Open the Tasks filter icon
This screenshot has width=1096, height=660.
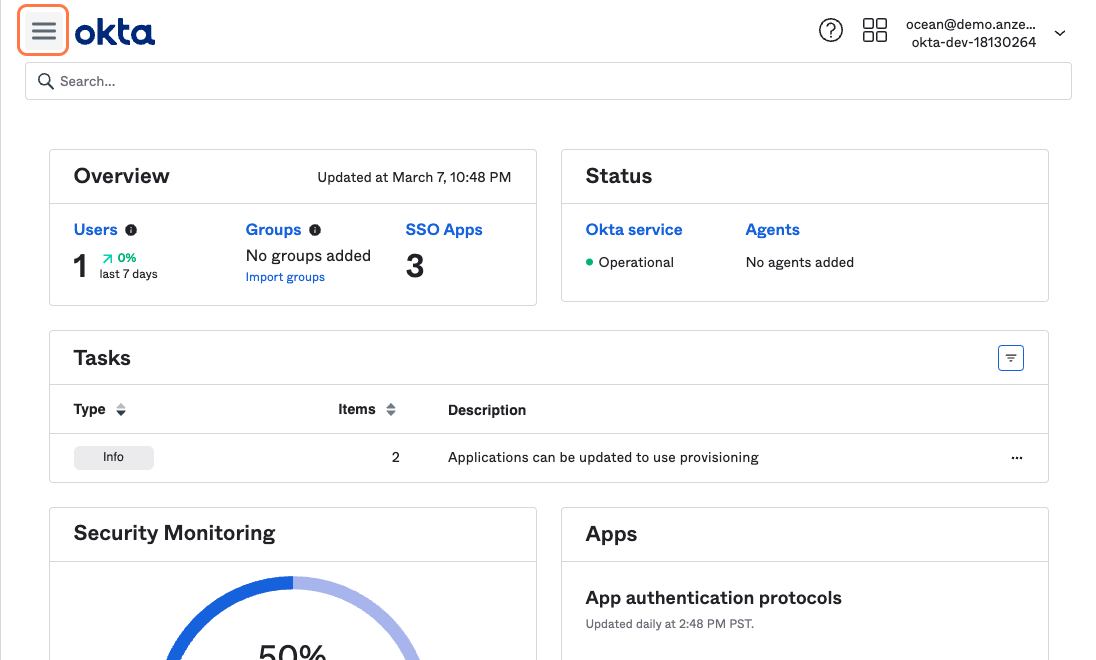pyautogui.click(x=1010, y=357)
